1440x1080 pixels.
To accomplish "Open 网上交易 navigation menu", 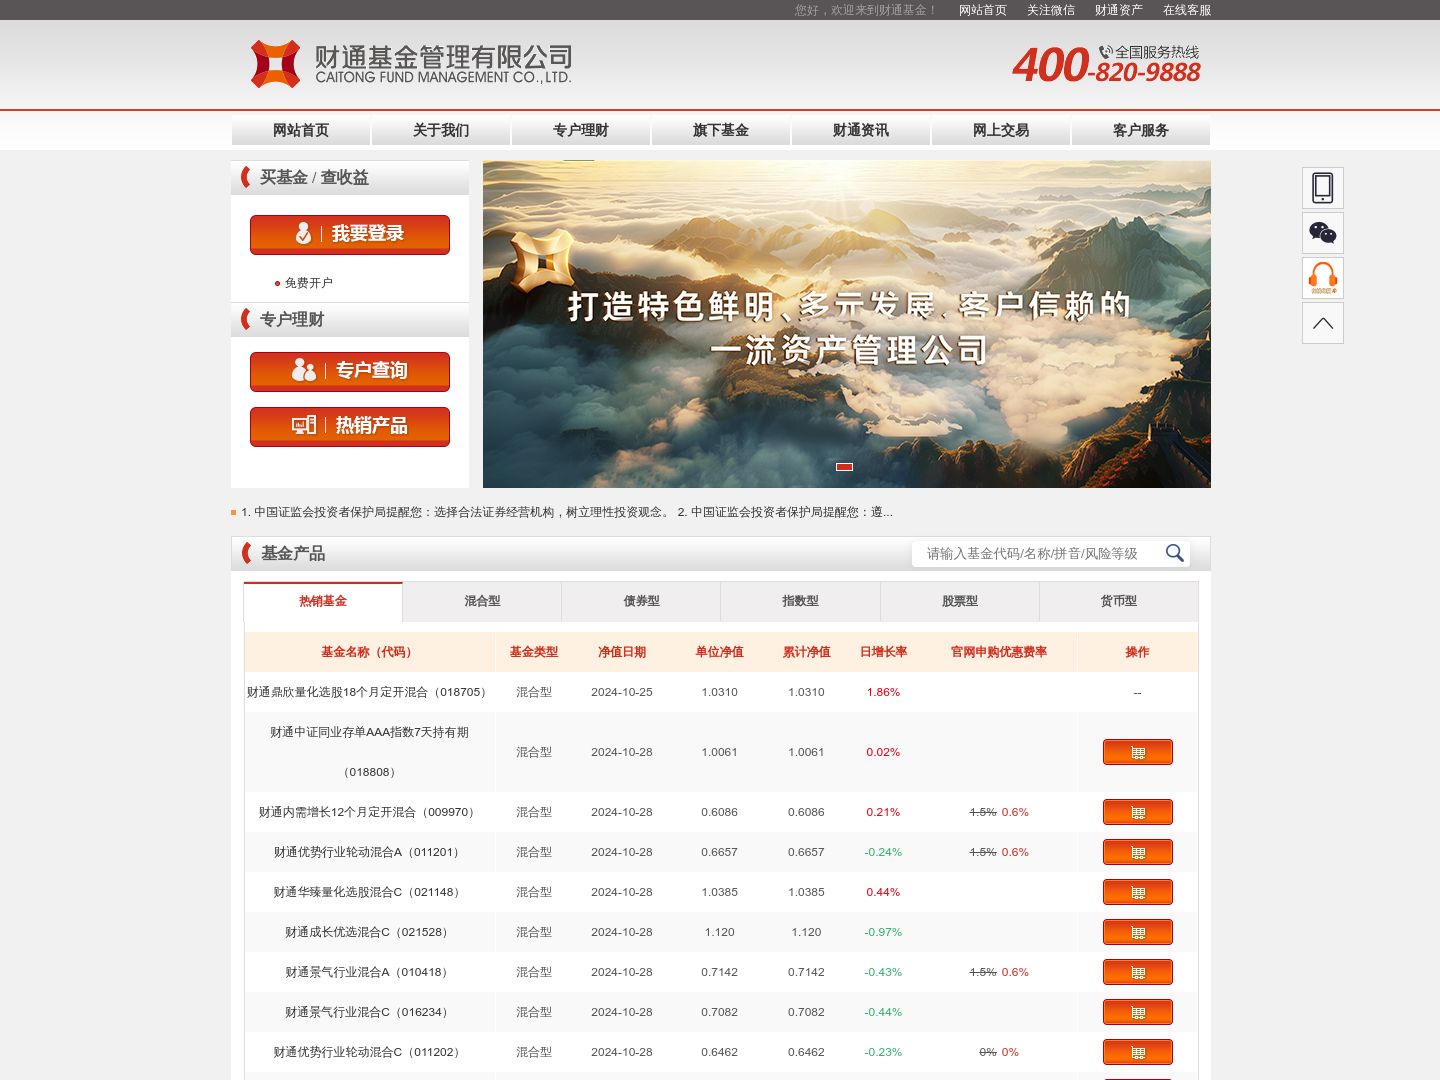I will click(1001, 130).
